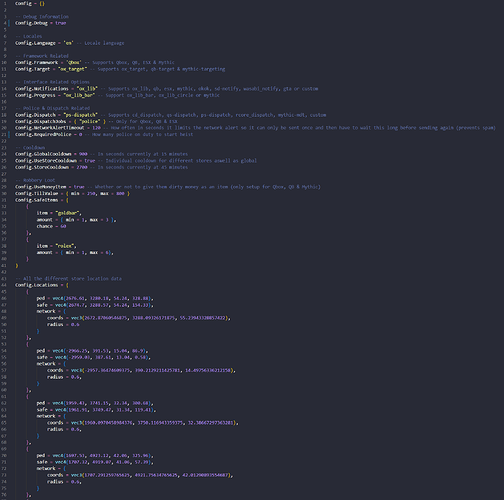Click the 'ped' key on line 70

[41, 455]
